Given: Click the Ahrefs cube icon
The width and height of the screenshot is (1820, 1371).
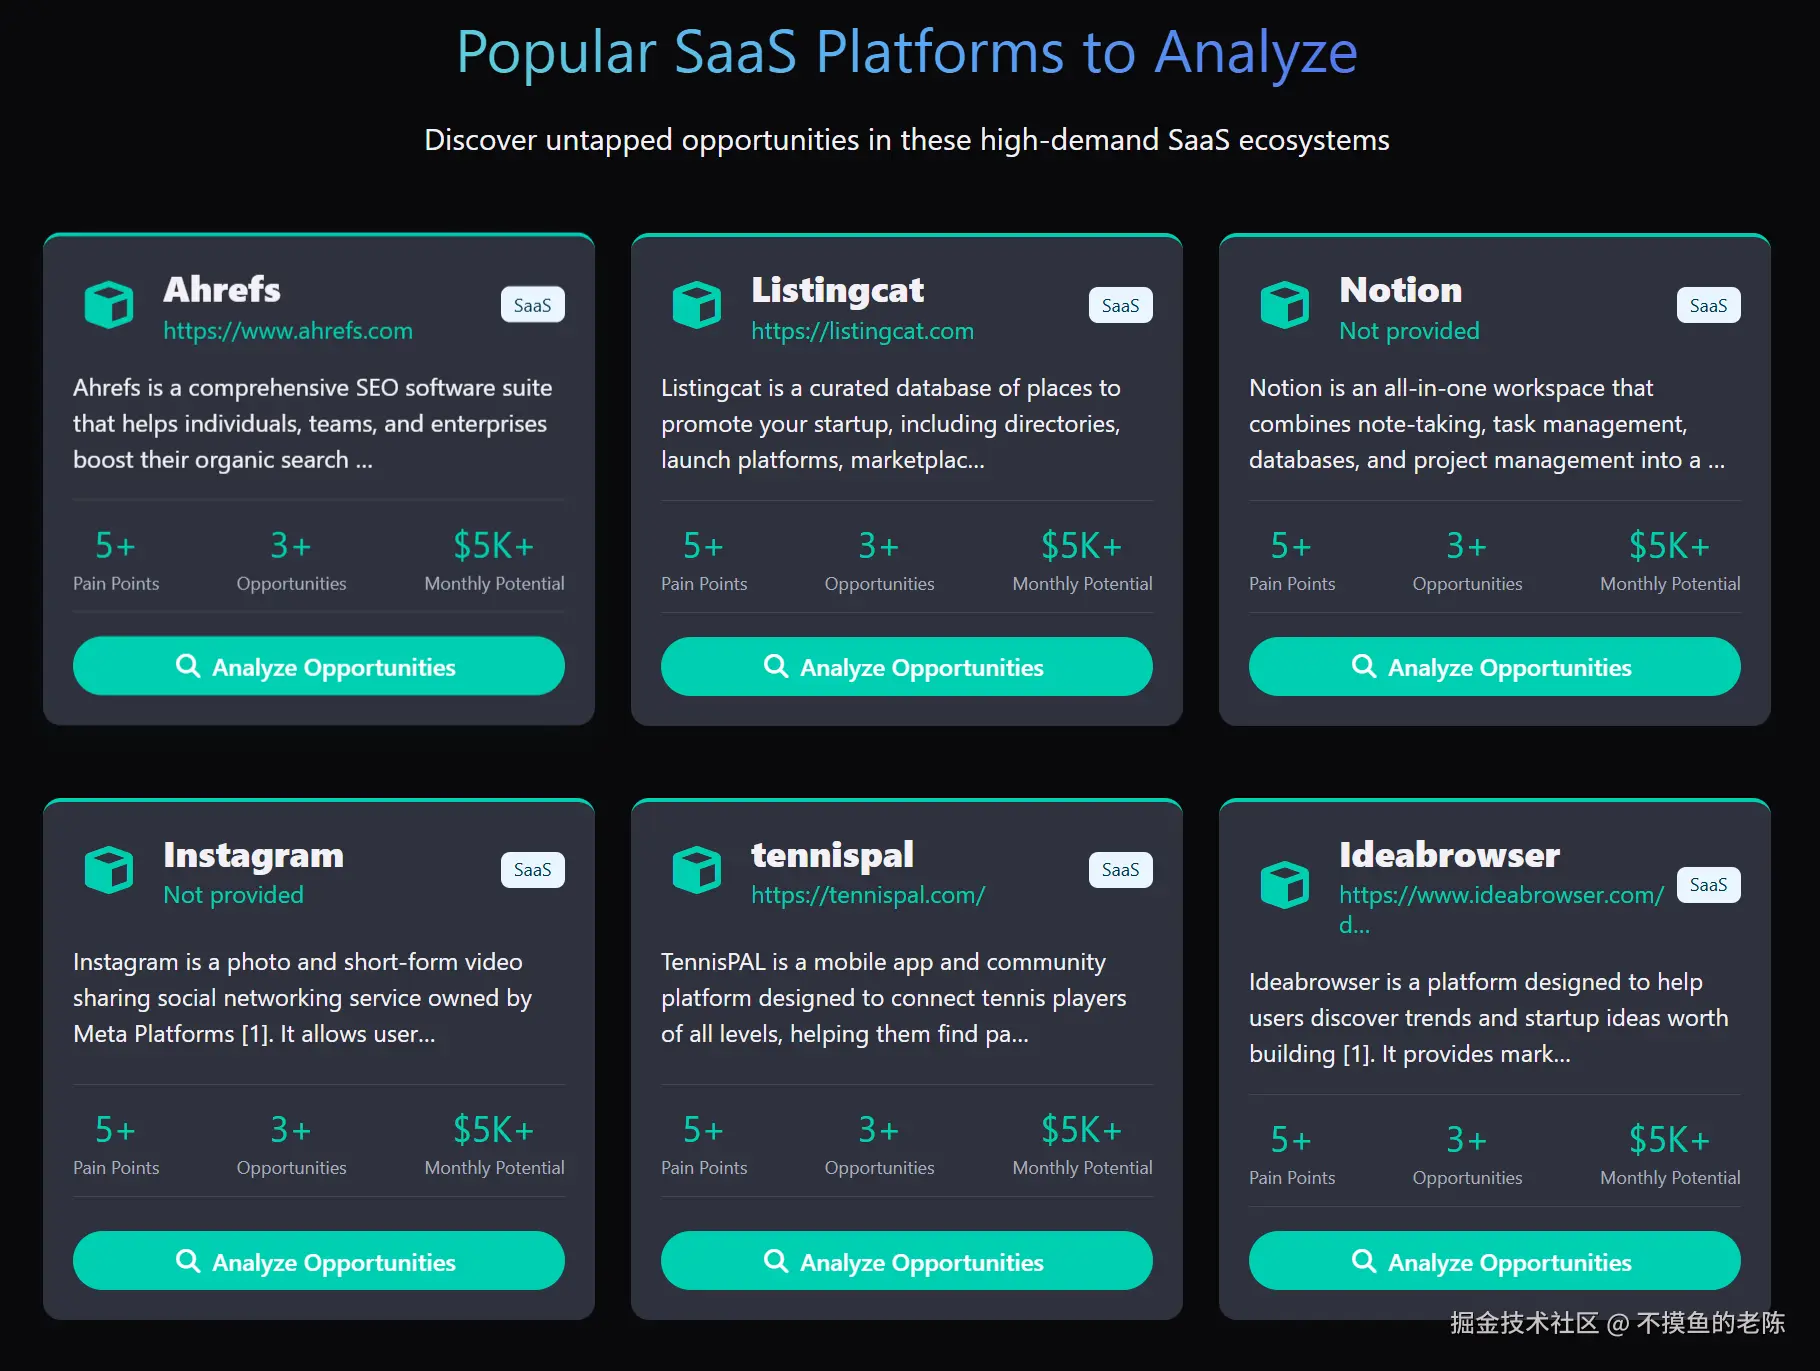Looking at the screenshot, I should (109, 304).
